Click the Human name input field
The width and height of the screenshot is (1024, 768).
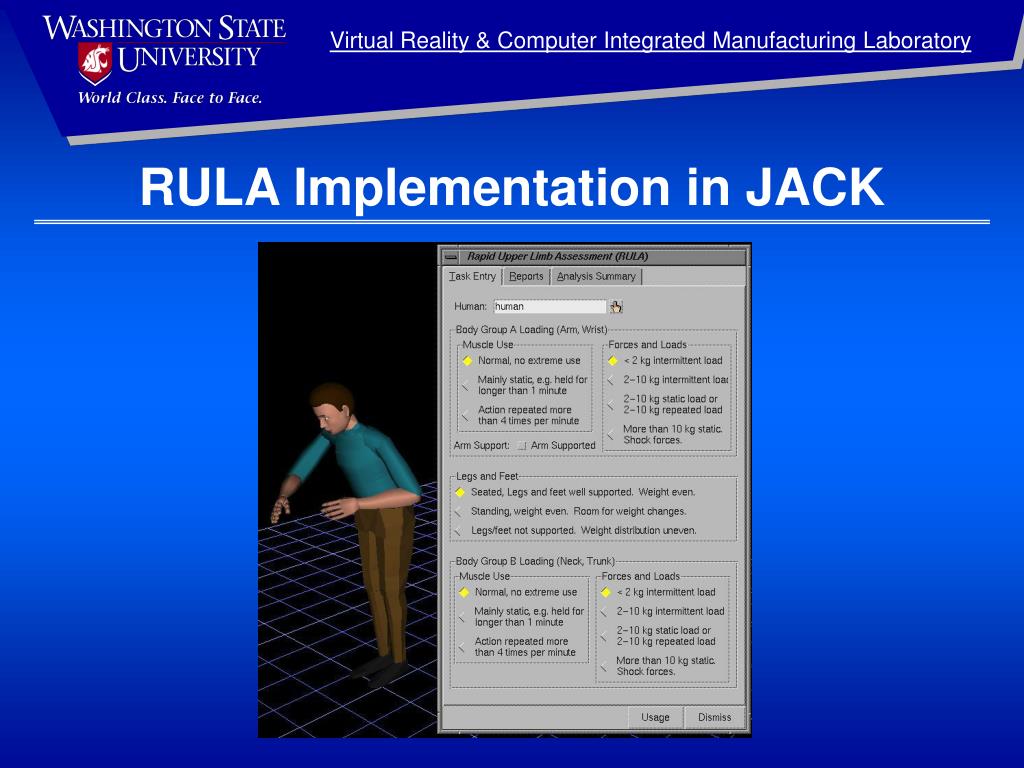[549, 306]
